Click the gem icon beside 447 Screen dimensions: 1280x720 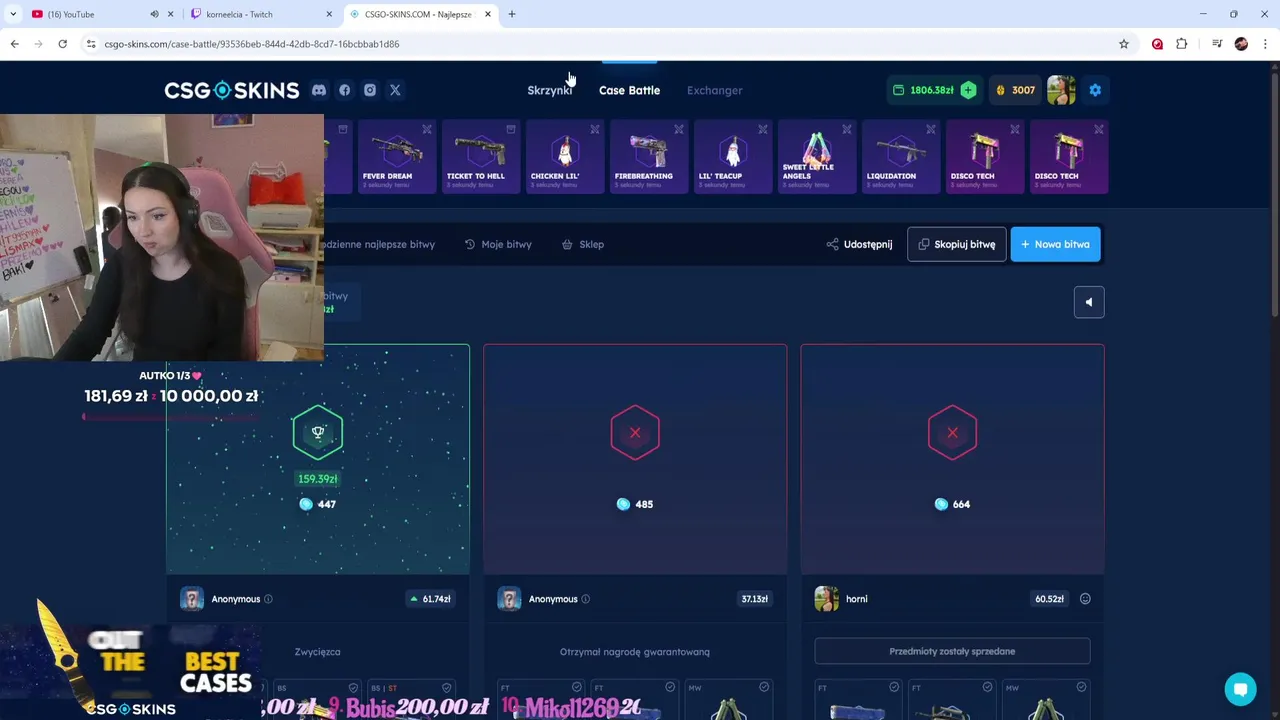[x=306, y=504]
